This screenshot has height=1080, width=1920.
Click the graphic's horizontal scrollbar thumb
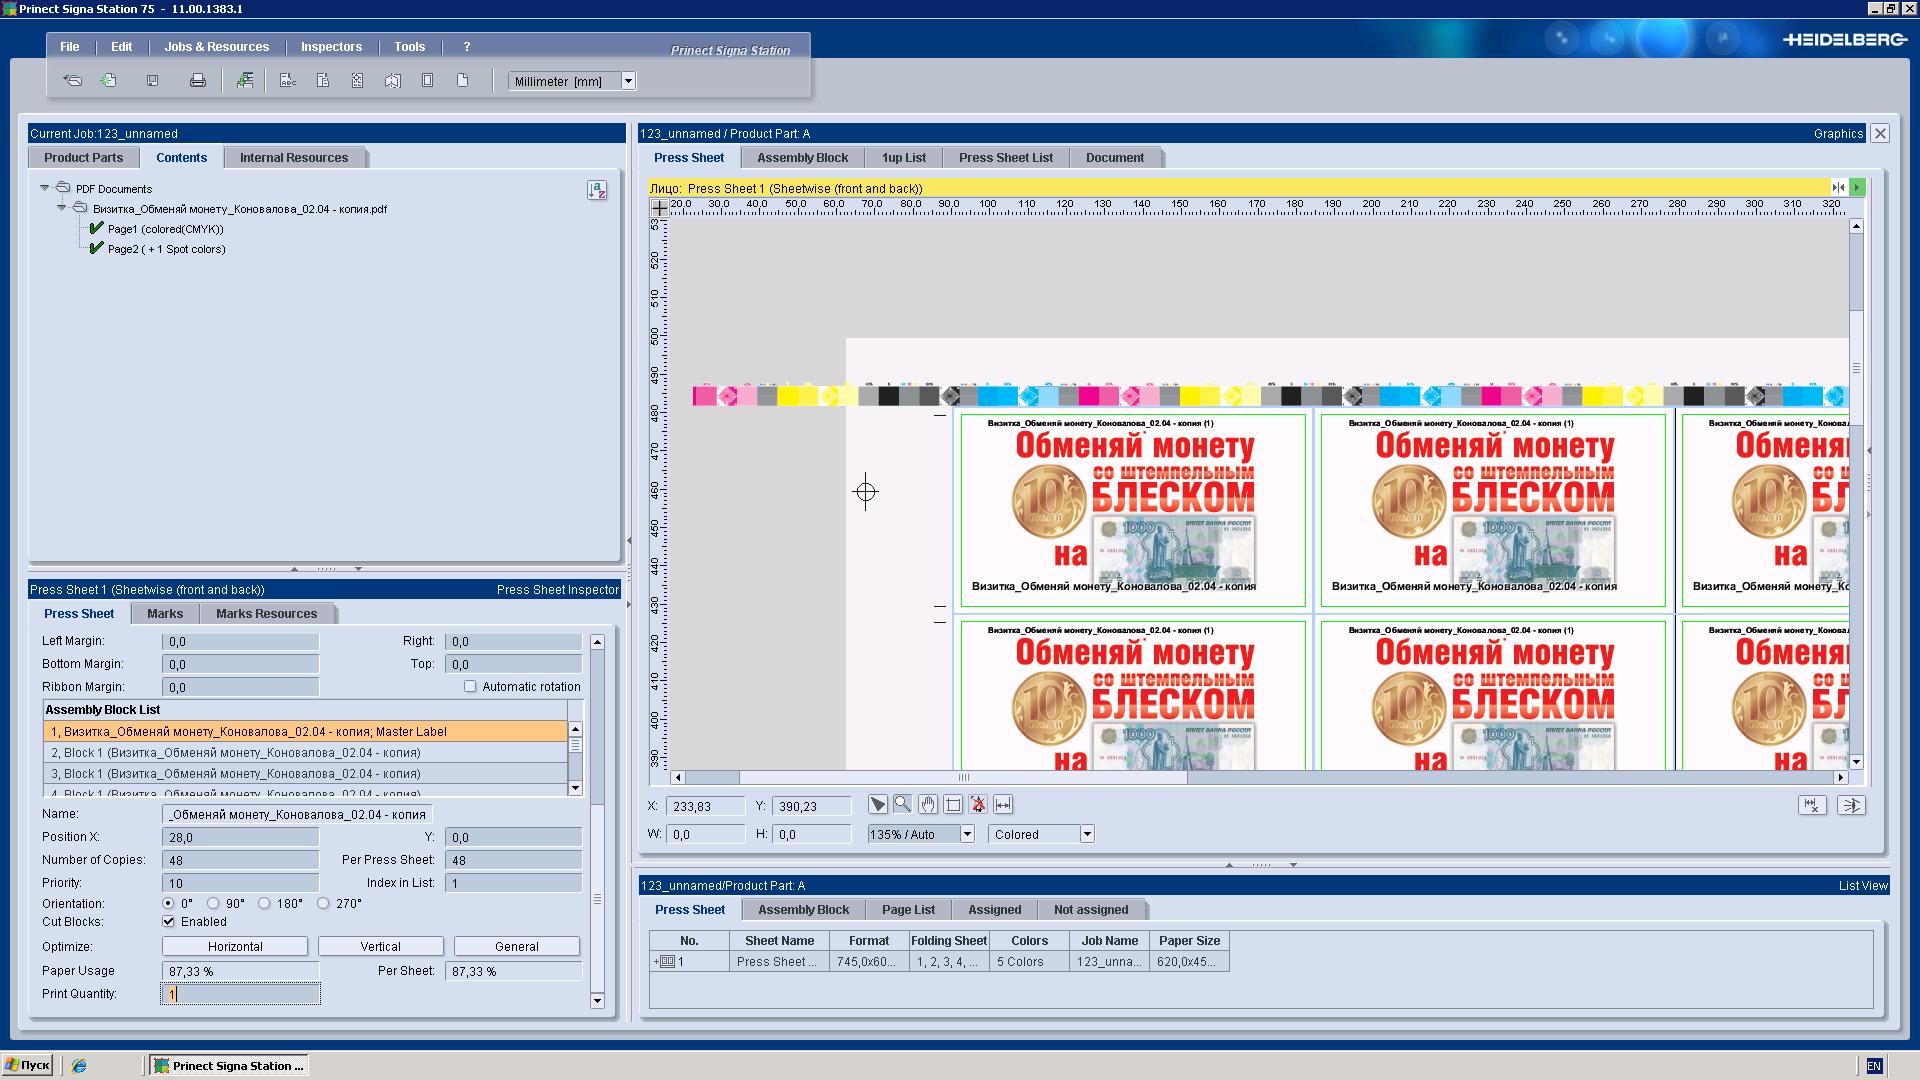pyautogui.click(x=963, y=777)
